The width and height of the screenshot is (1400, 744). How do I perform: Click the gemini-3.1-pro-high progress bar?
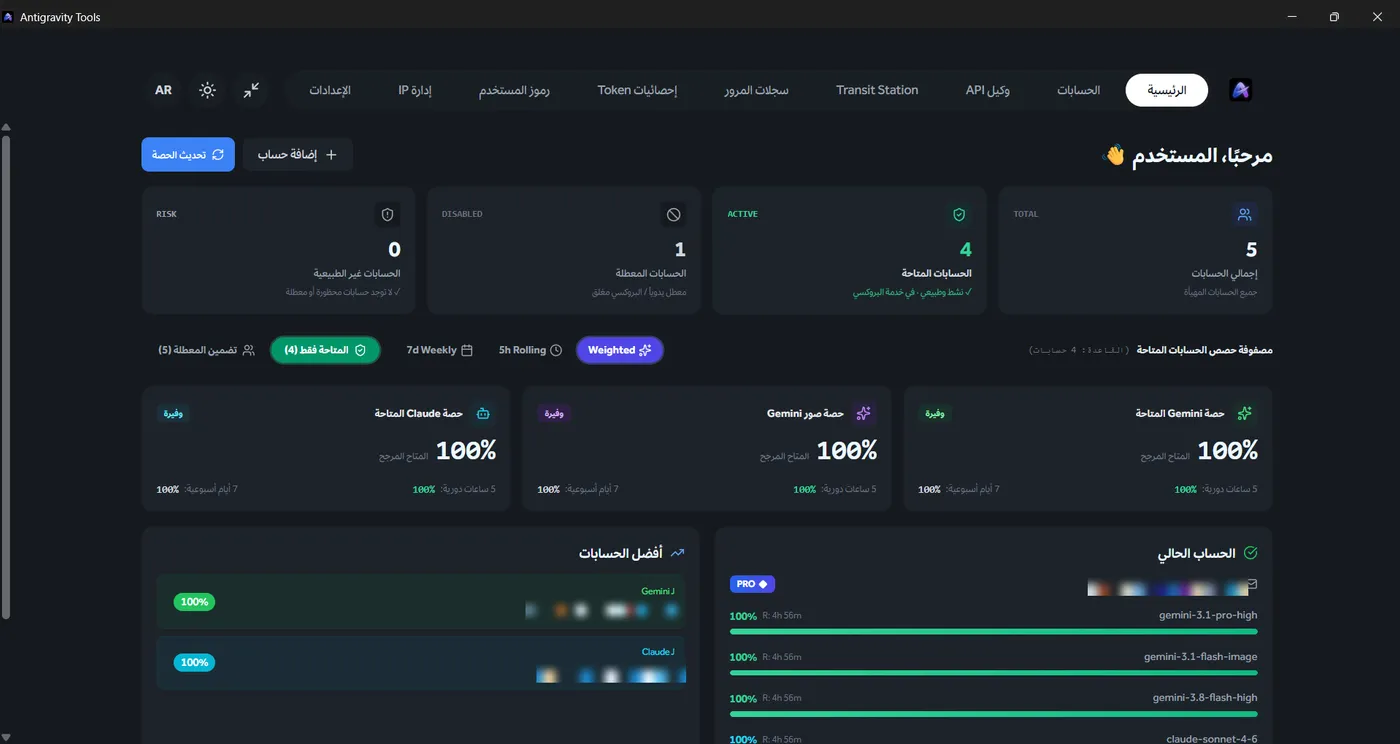pos(994,631)
